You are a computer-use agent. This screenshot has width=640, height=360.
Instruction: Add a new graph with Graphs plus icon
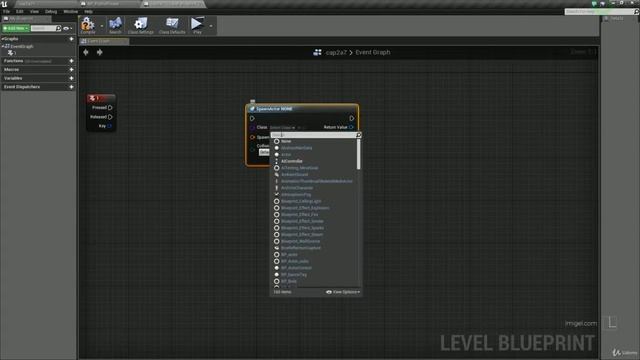point(71,39)
